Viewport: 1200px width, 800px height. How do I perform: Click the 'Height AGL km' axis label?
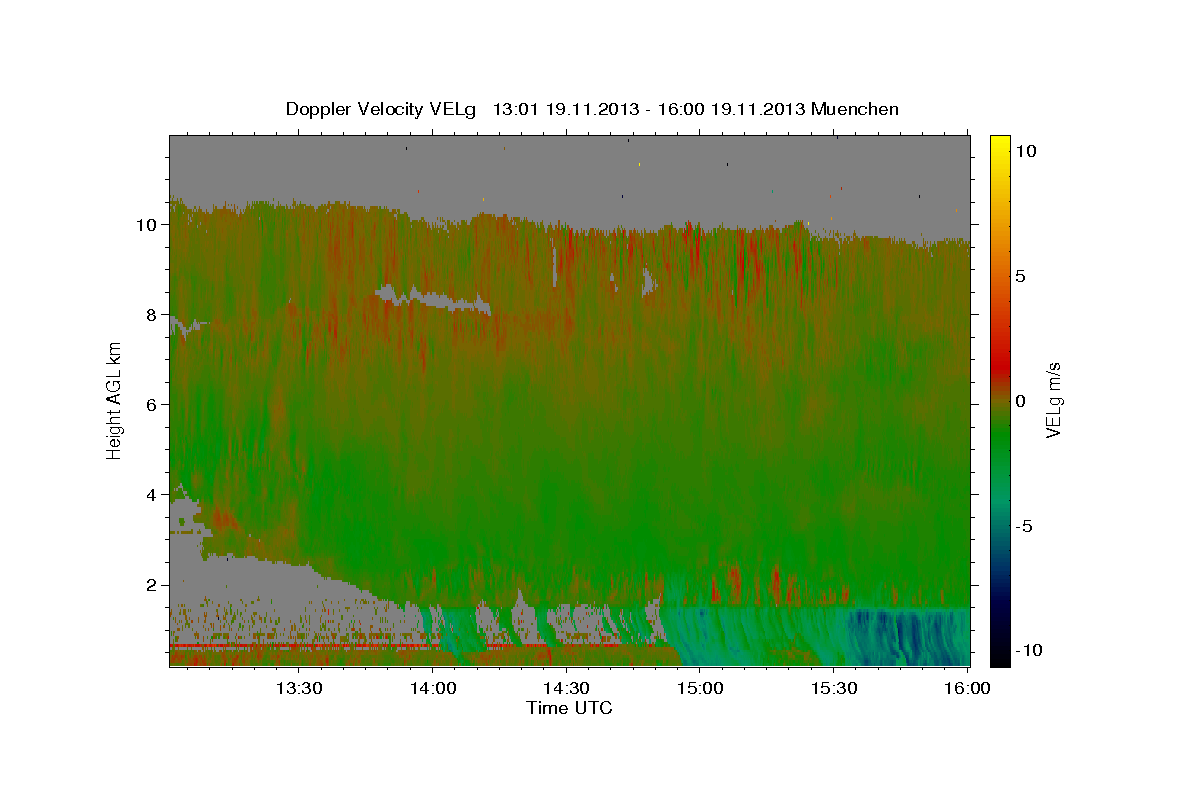[x=114, y=400]
